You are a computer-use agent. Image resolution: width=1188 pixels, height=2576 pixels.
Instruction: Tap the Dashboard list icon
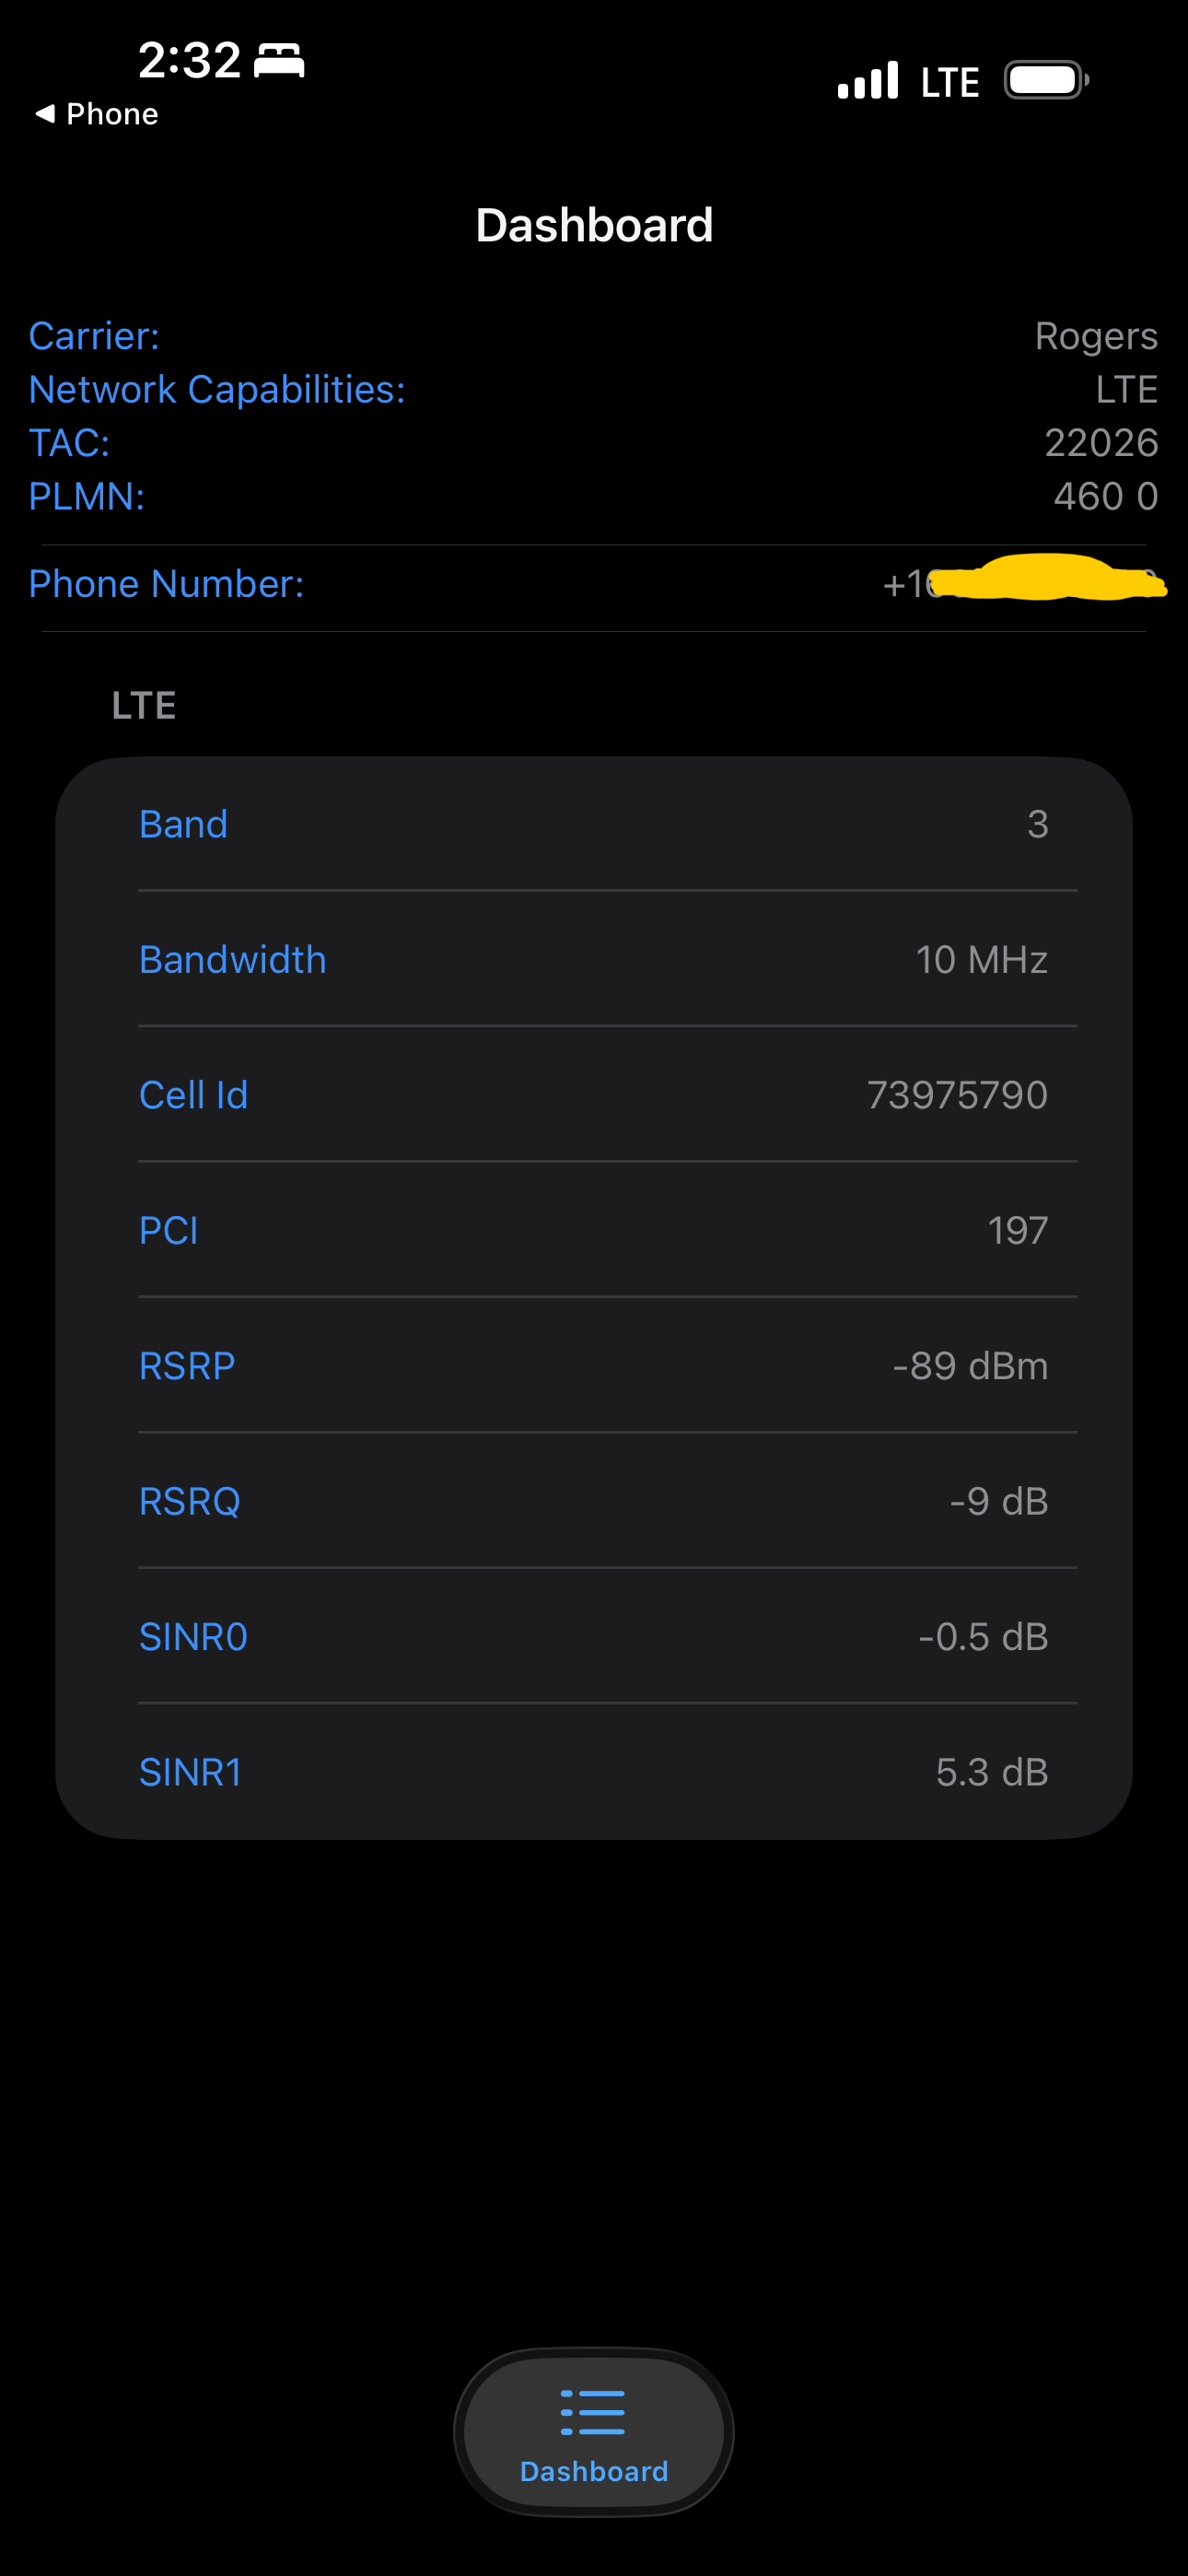tap(593, 2412)
